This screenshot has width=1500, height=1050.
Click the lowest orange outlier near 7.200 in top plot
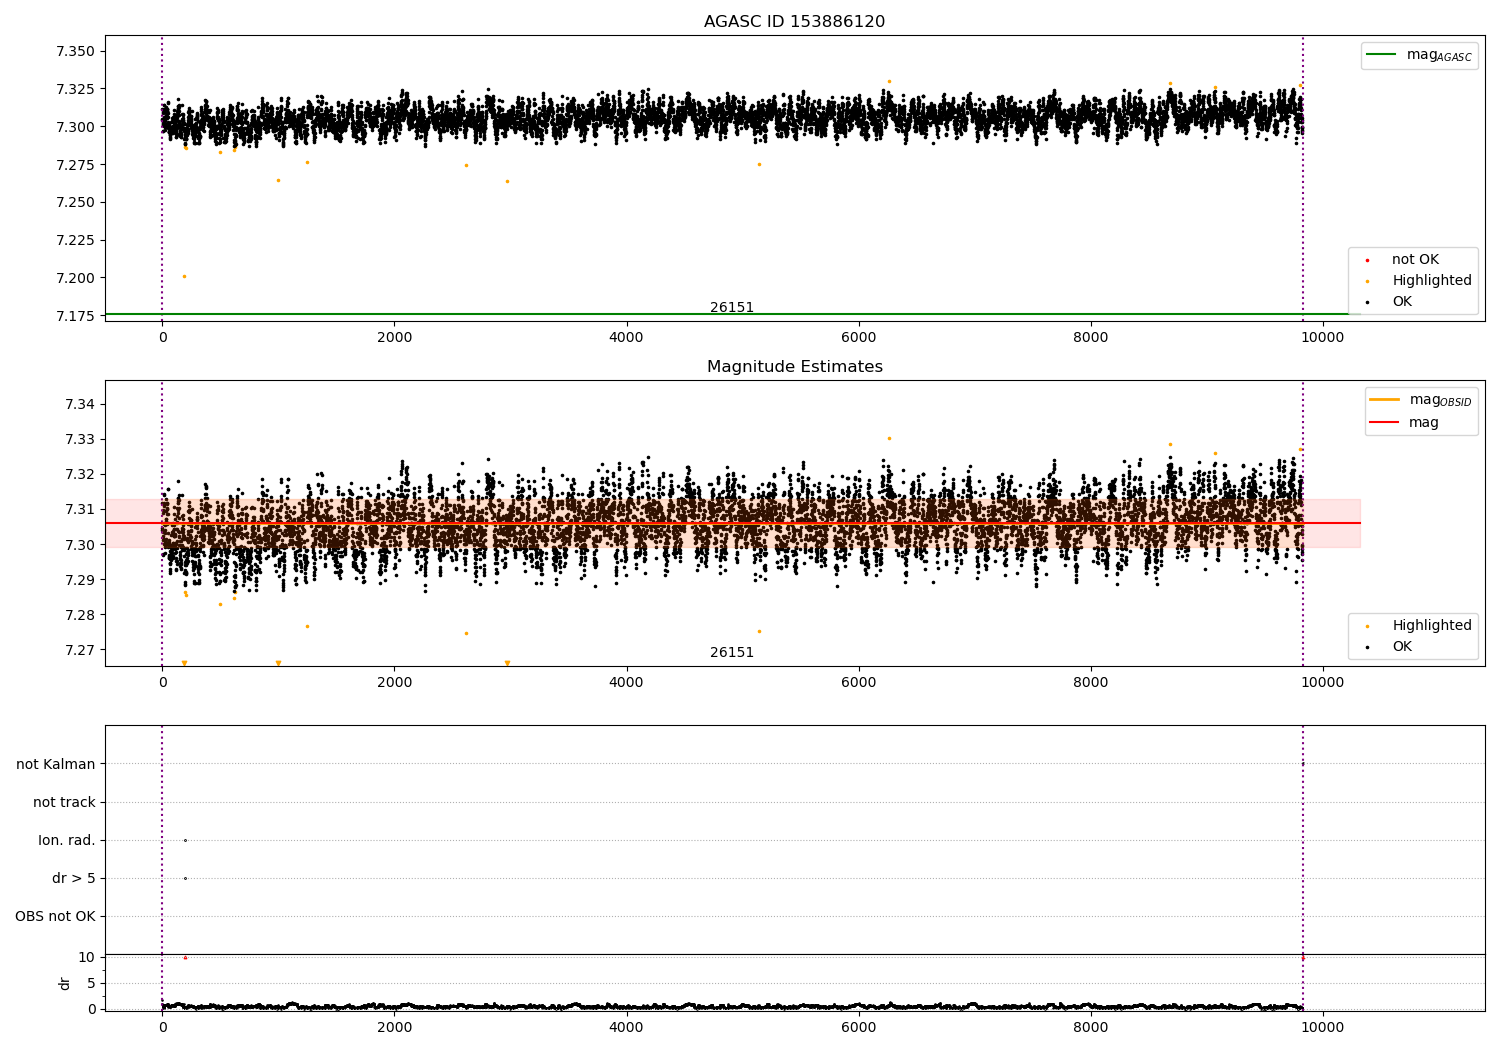click(184, 277)
